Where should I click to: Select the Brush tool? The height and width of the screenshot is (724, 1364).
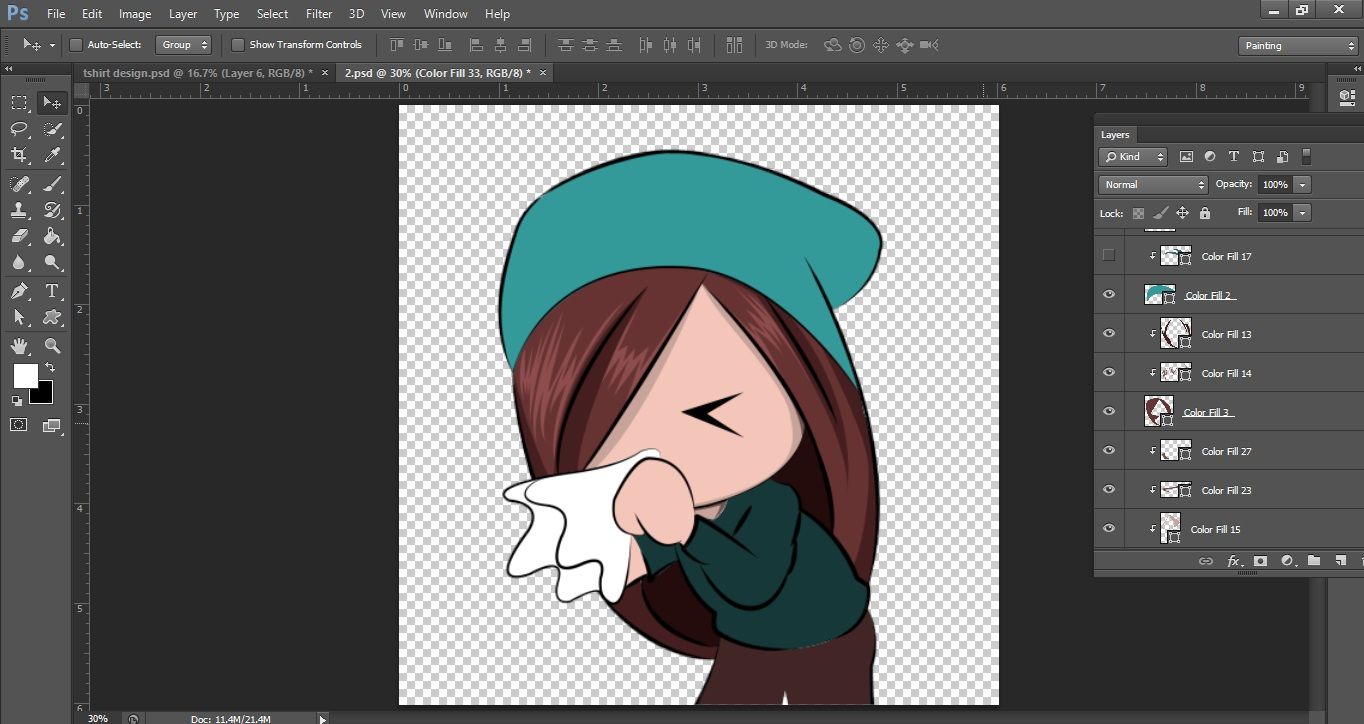pos(52,184)
